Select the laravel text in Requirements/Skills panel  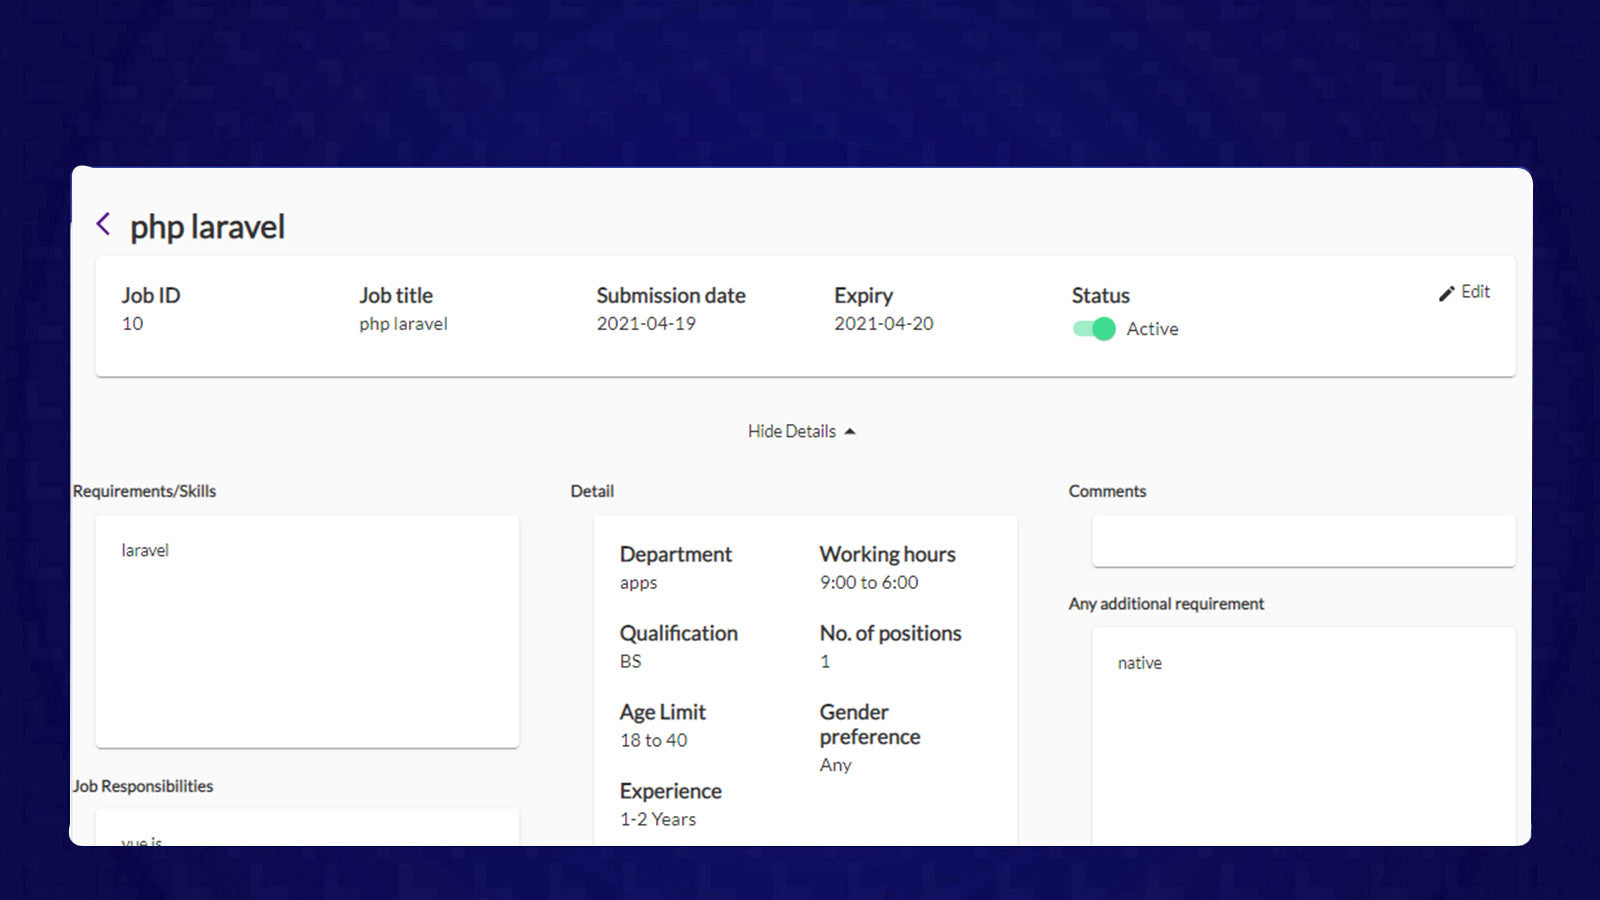coord(145,549)
